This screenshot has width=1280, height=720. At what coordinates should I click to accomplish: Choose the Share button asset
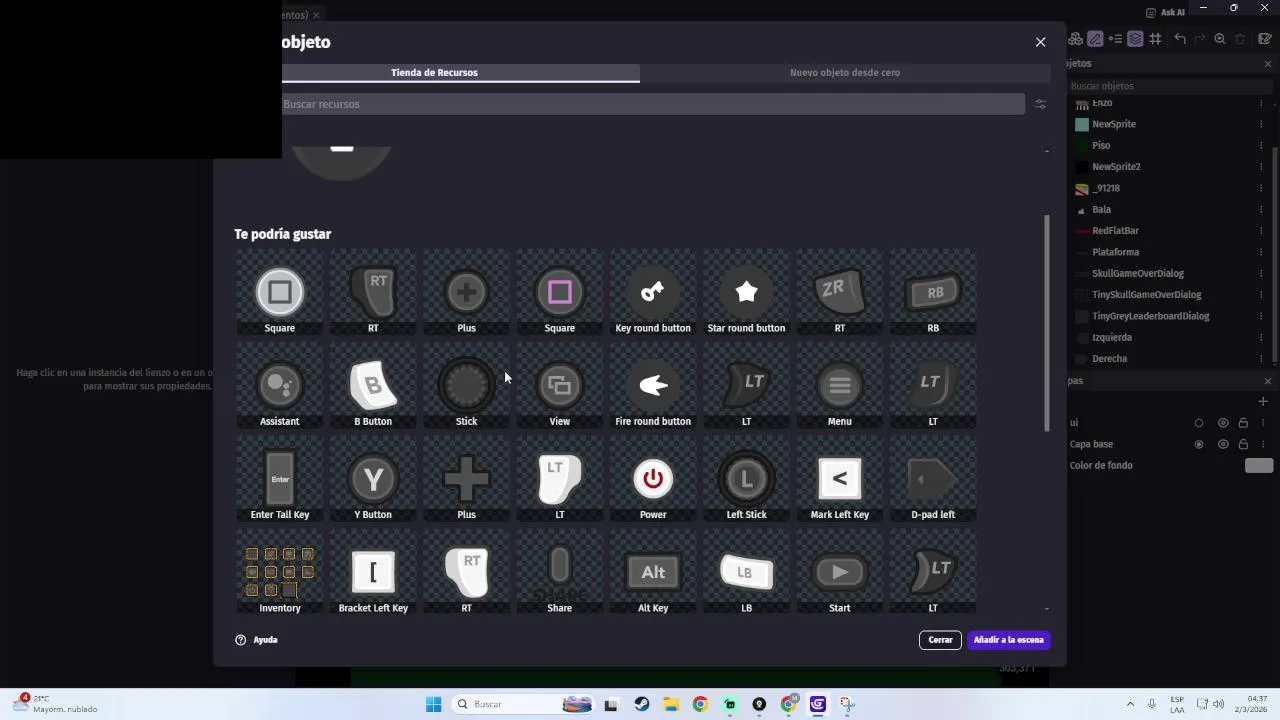pyautogui.click(x=560, y=571)
